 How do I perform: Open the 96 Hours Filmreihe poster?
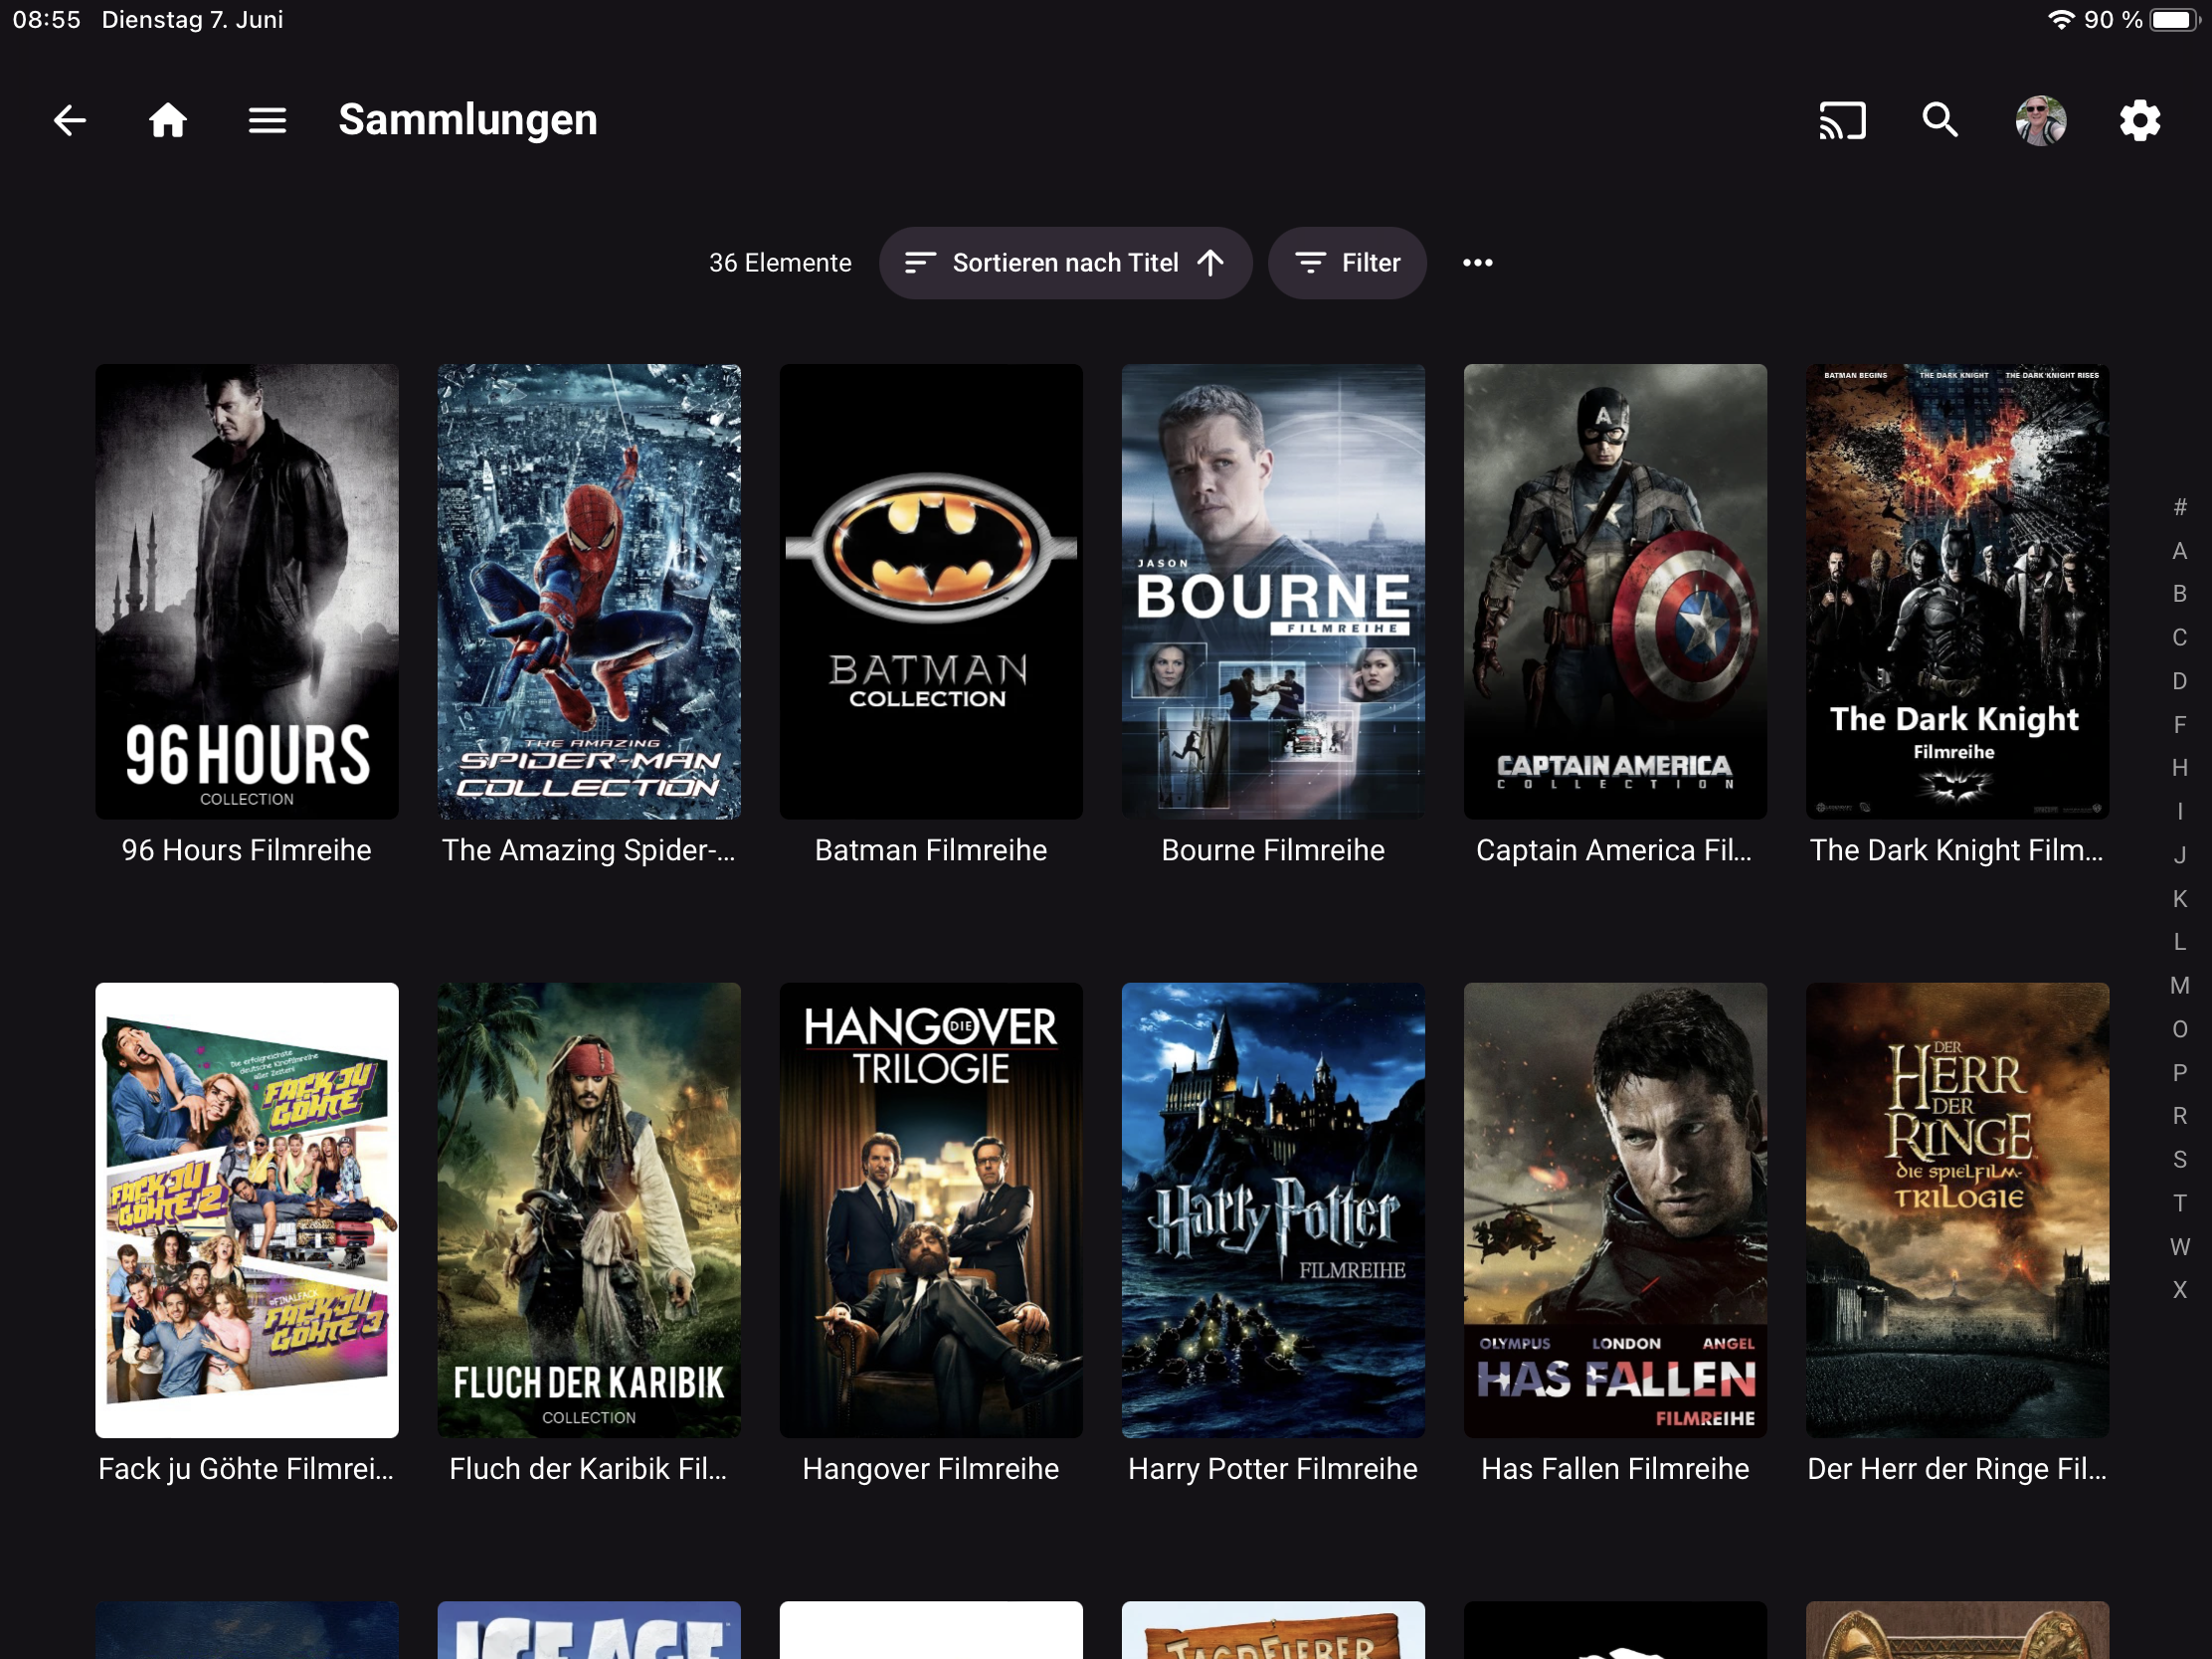[247, 592]
